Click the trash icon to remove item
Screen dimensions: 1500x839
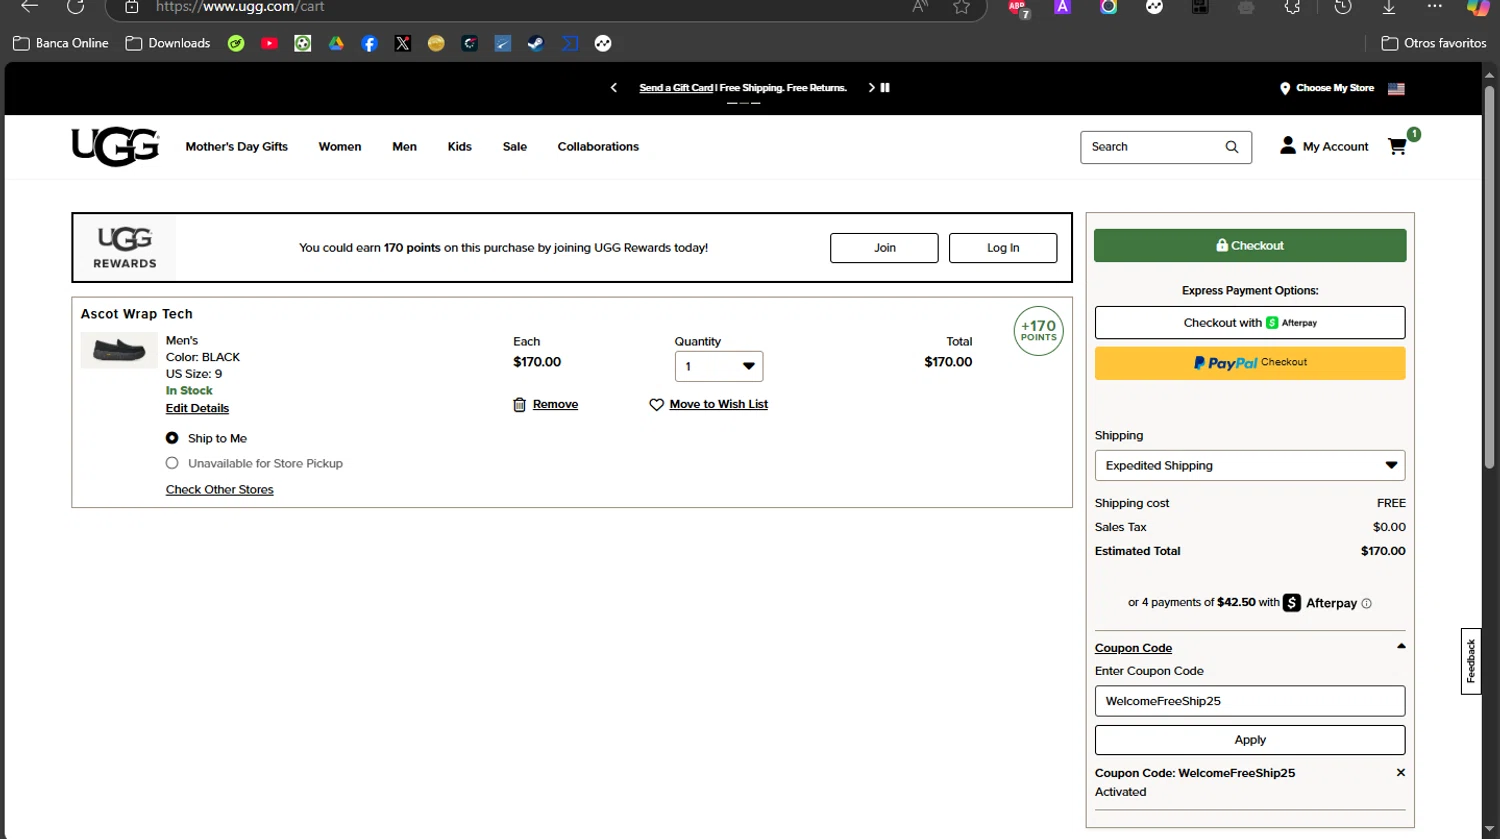pyautogui.click(x=519, y=405)
